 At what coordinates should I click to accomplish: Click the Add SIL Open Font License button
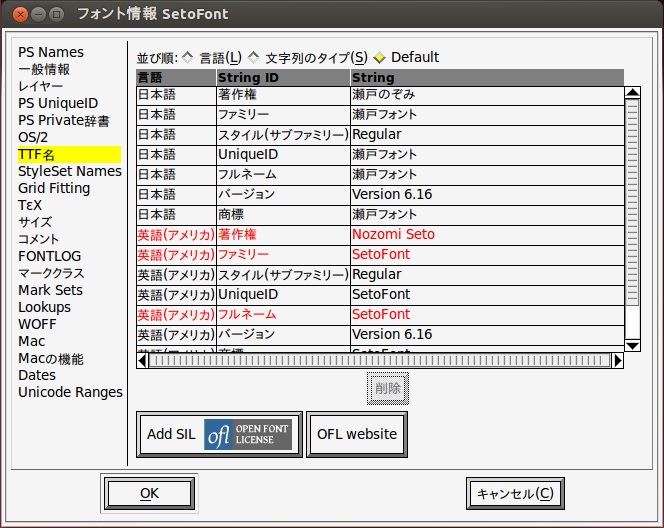pos(219,434)
